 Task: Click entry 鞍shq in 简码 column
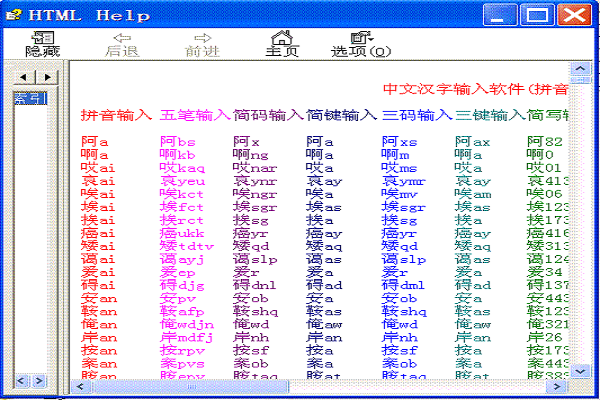tap(255, 311)
